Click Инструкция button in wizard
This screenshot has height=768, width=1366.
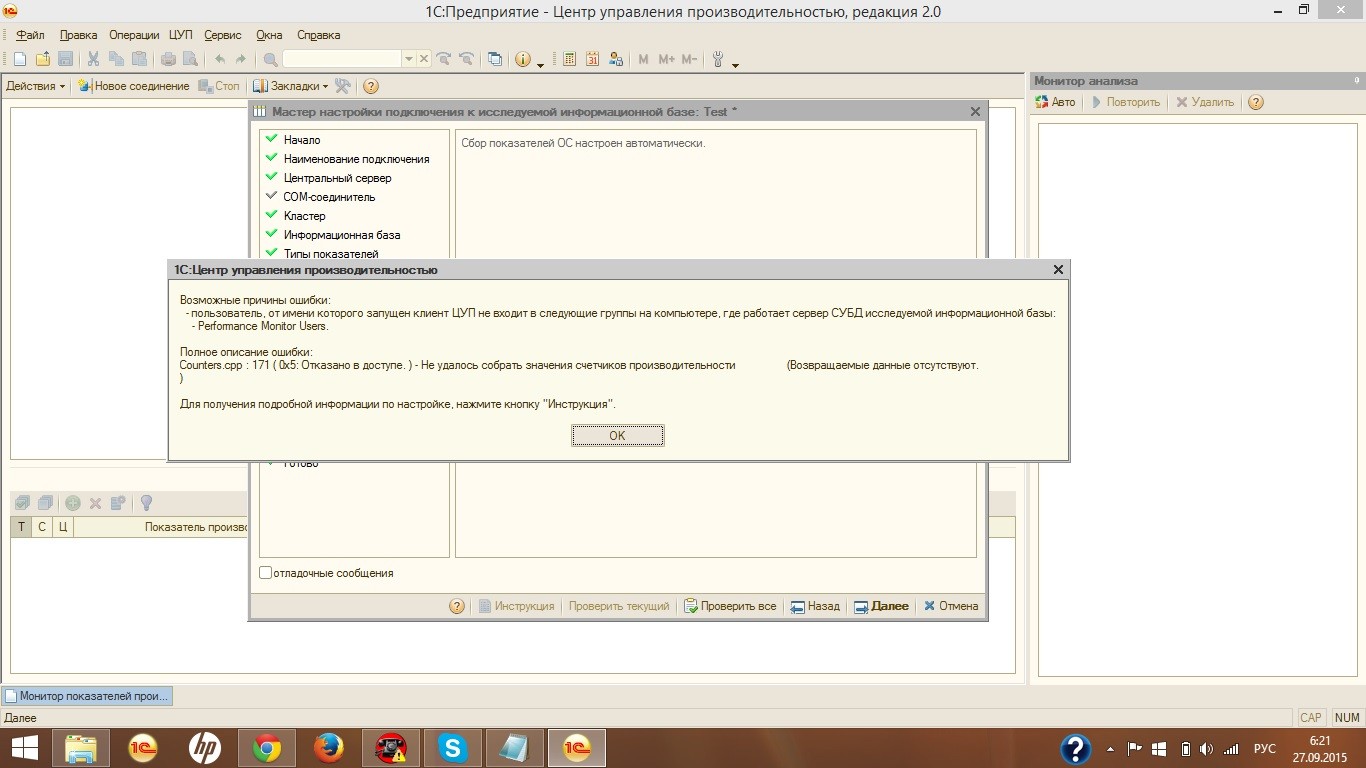(x=516, y=606)
